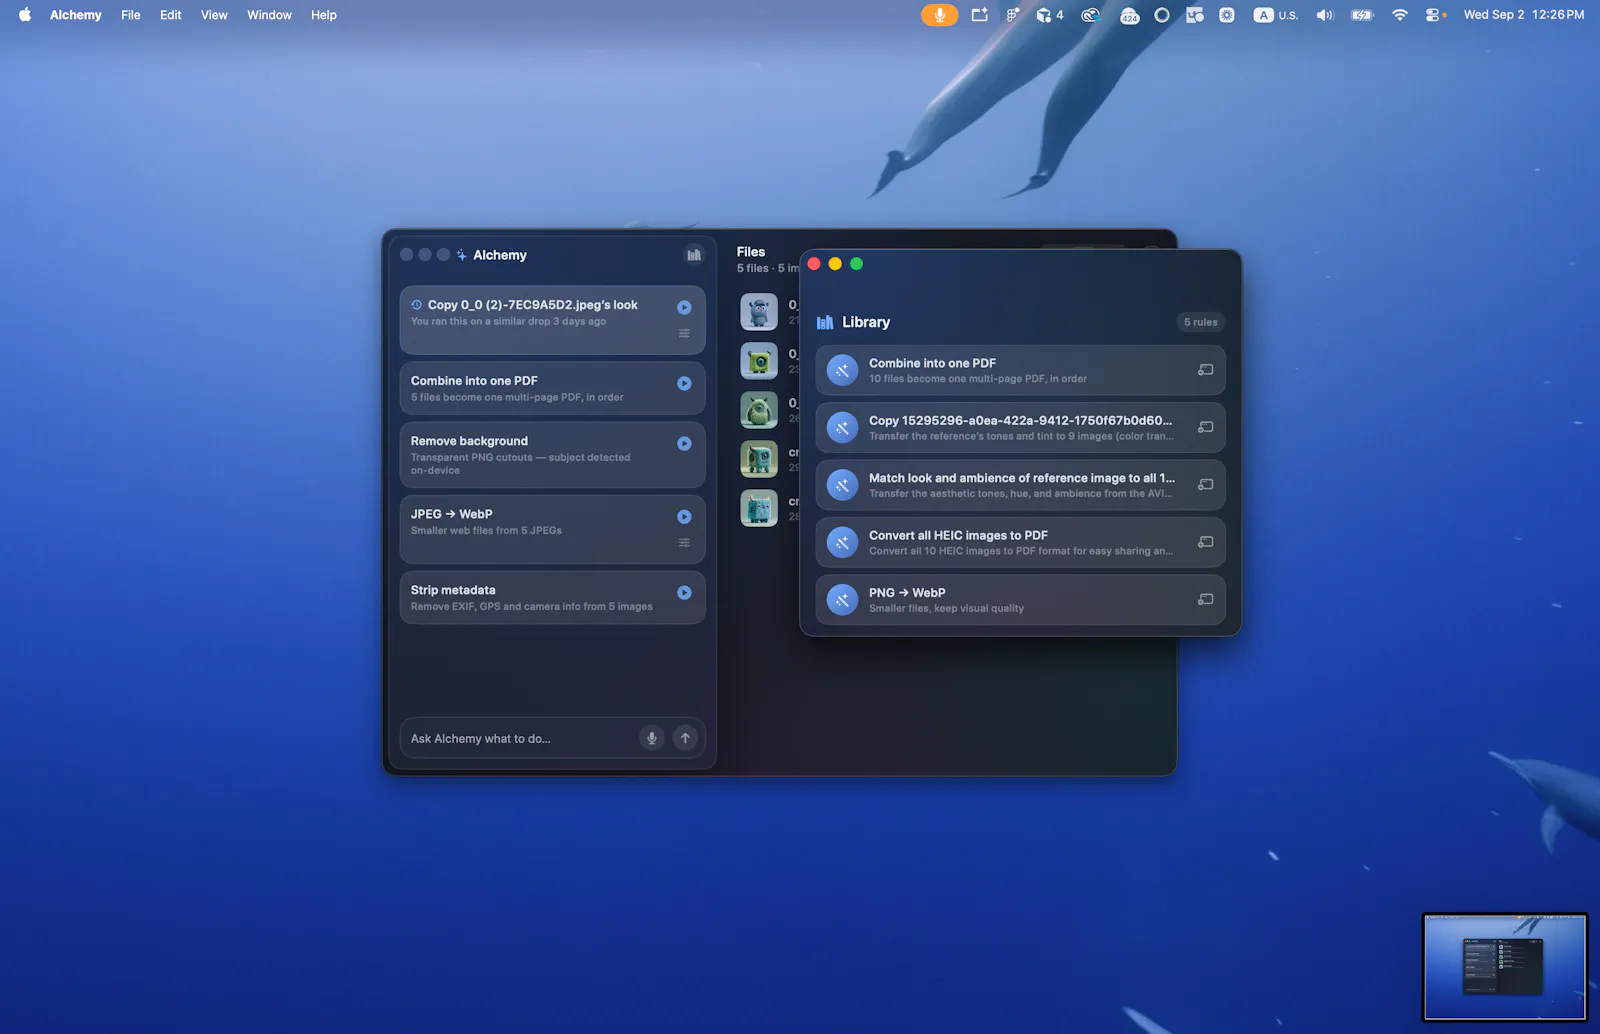
Task: Open the Edit menu
Action: pos(171,15)
